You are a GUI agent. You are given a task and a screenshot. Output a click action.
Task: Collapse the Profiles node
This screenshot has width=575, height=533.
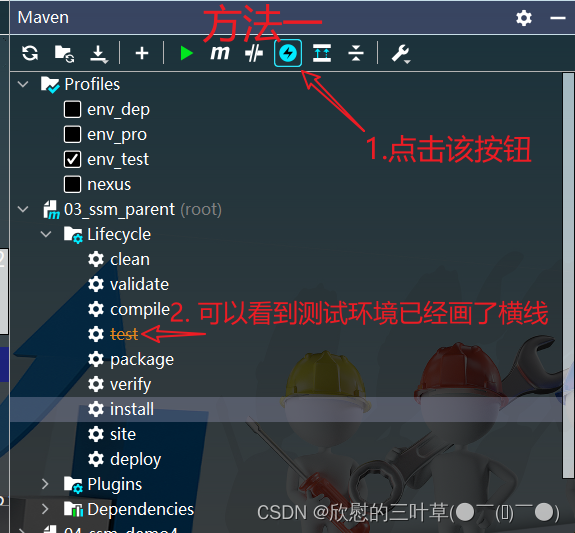pos(23,84)
